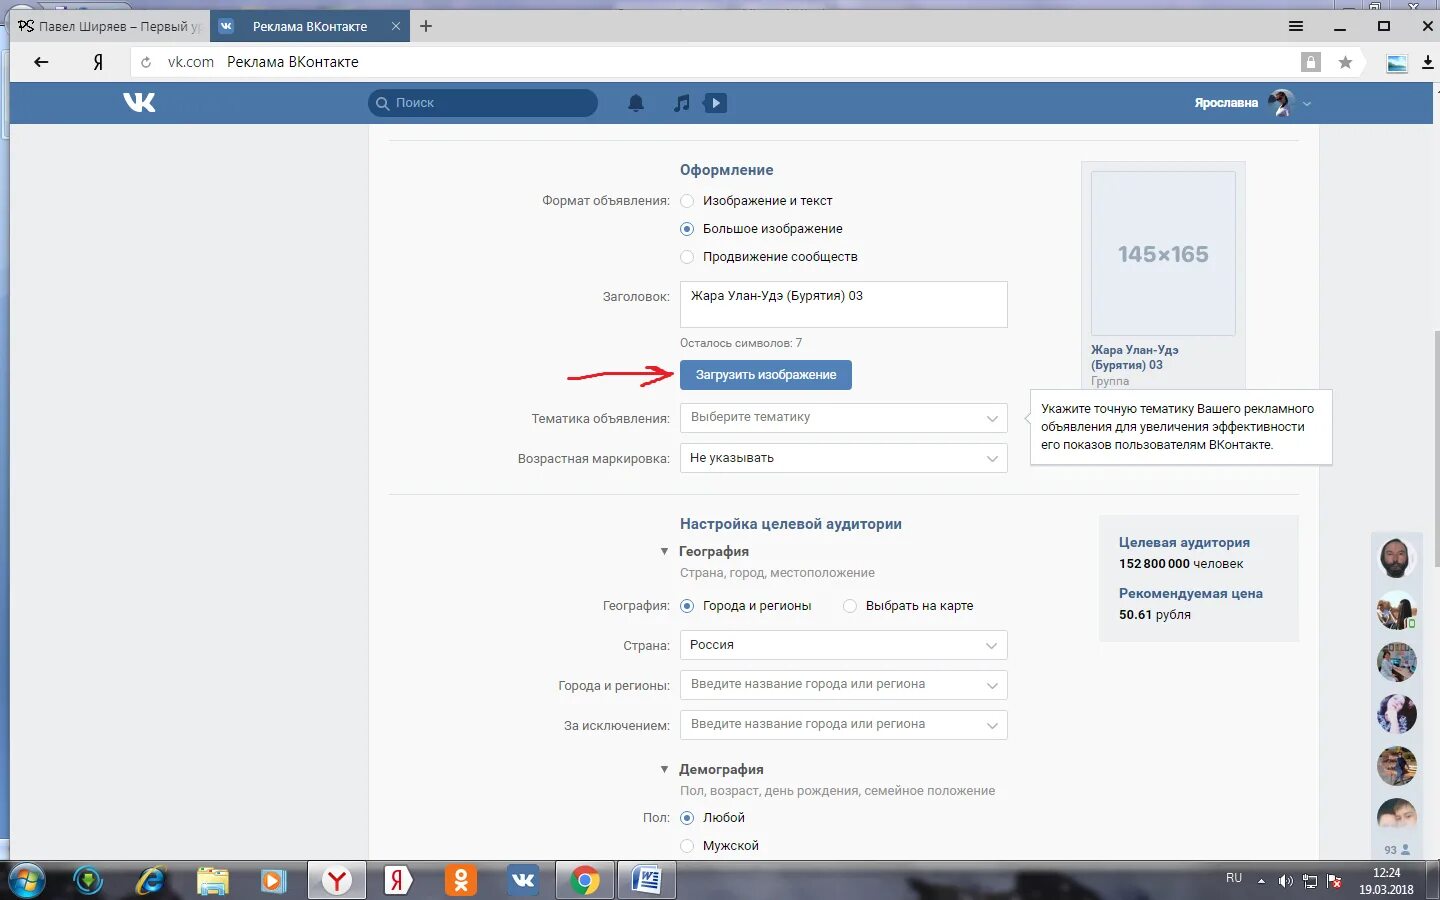
Task: Click the browser back arrow
Action: point(41,62)
